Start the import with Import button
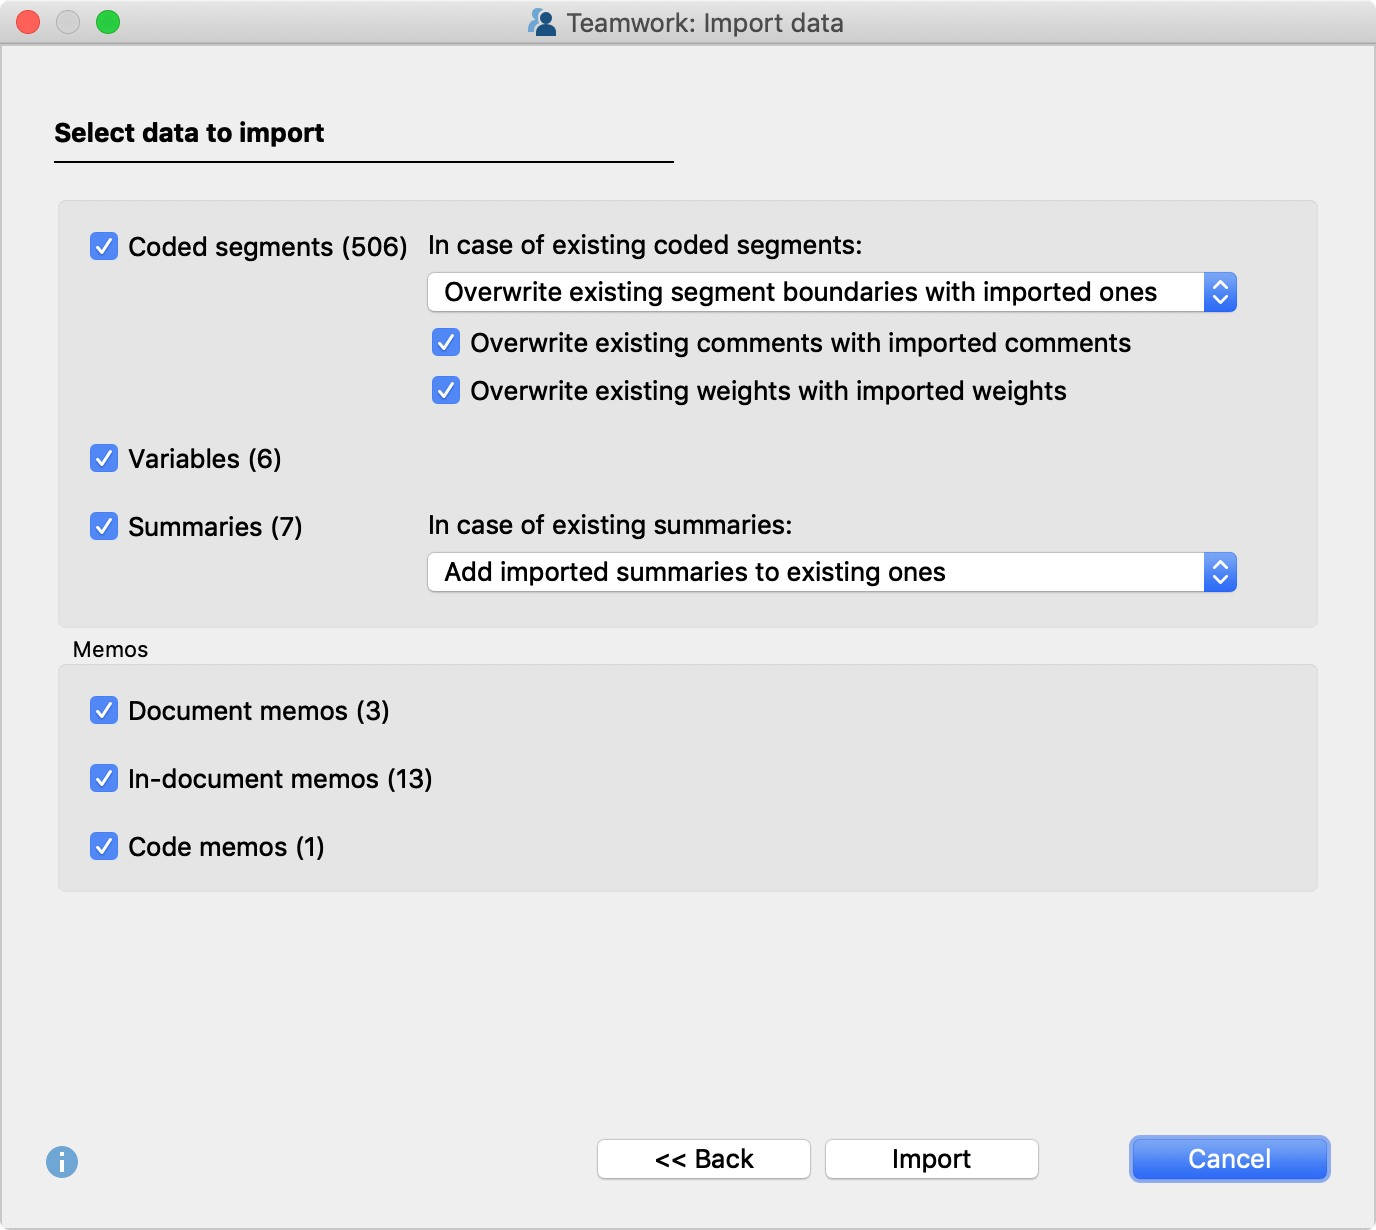 pyautogui.click(x=931, y=1158)
